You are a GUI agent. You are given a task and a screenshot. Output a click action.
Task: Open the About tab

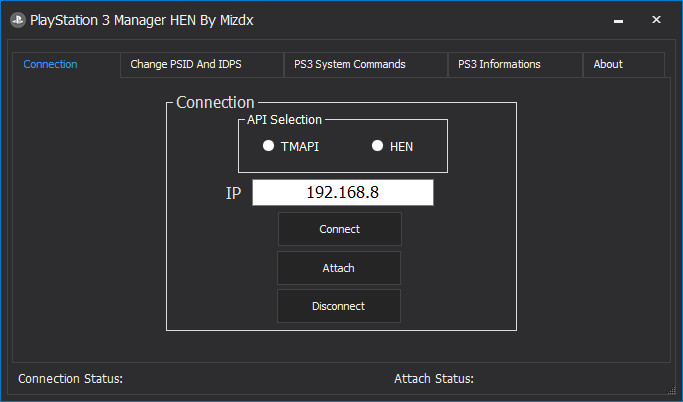624,64
